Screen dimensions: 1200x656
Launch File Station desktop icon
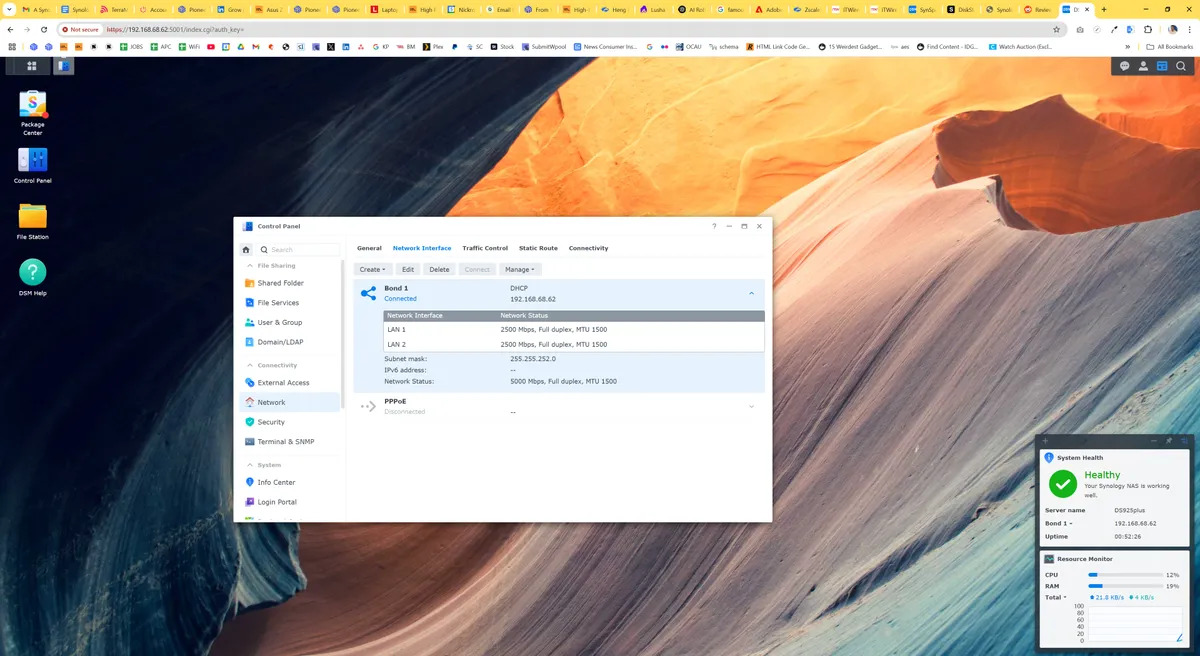[x=33, y=216]
